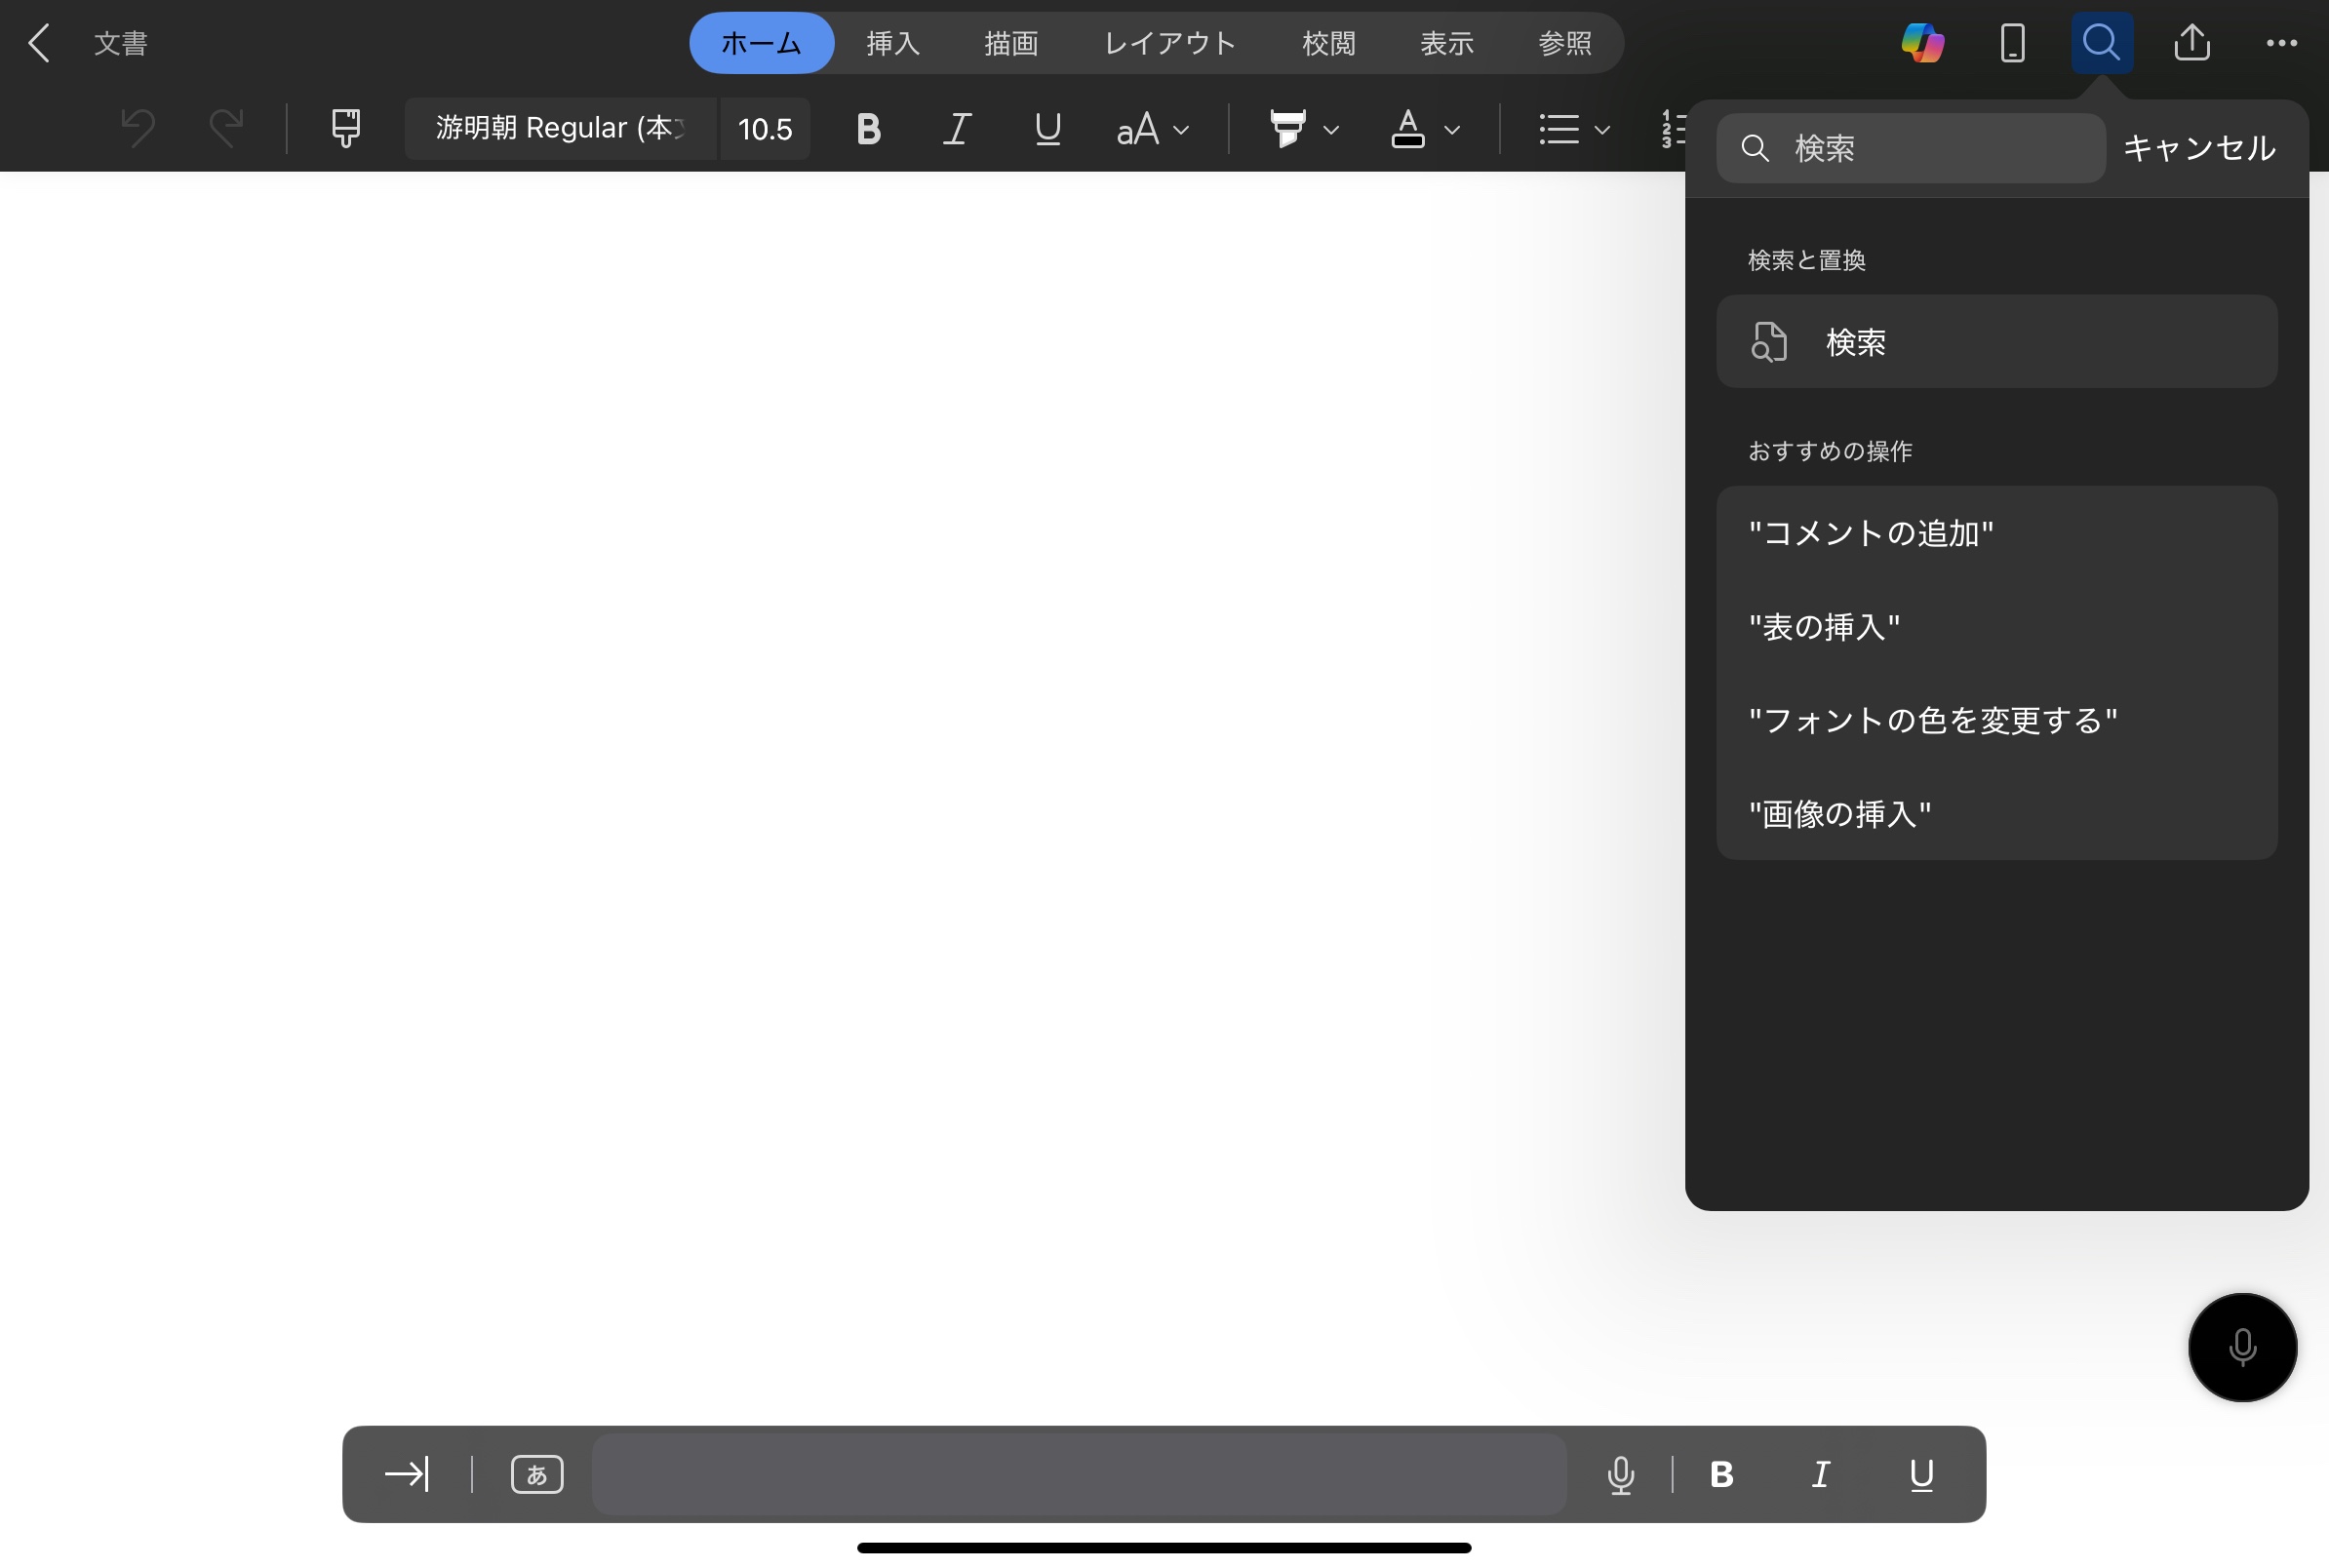Open the font name selector box
Viewport: 2329px width, 1568px height.
click(560, 128)
